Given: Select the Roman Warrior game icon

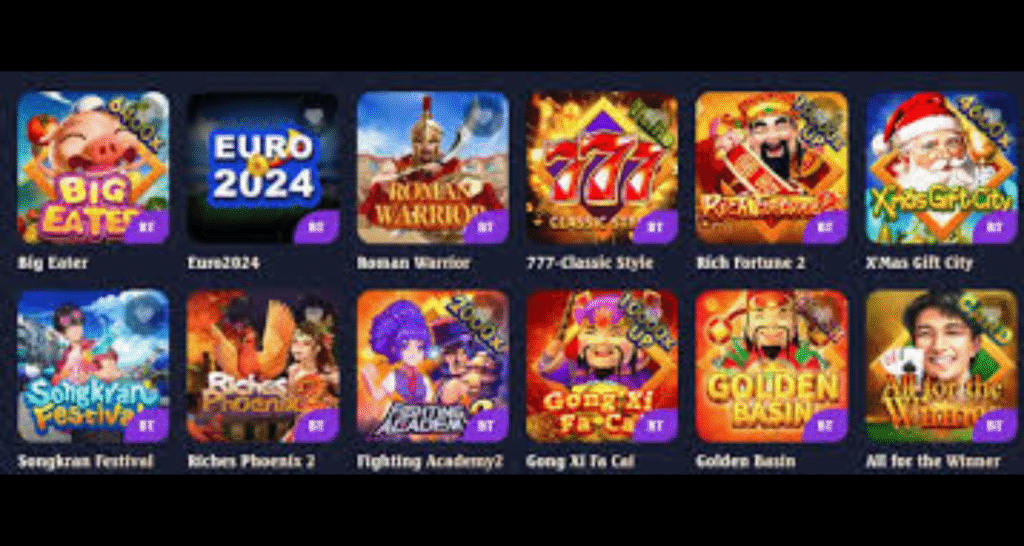Looking at the screenshot, I should click(x=432, y=167).
